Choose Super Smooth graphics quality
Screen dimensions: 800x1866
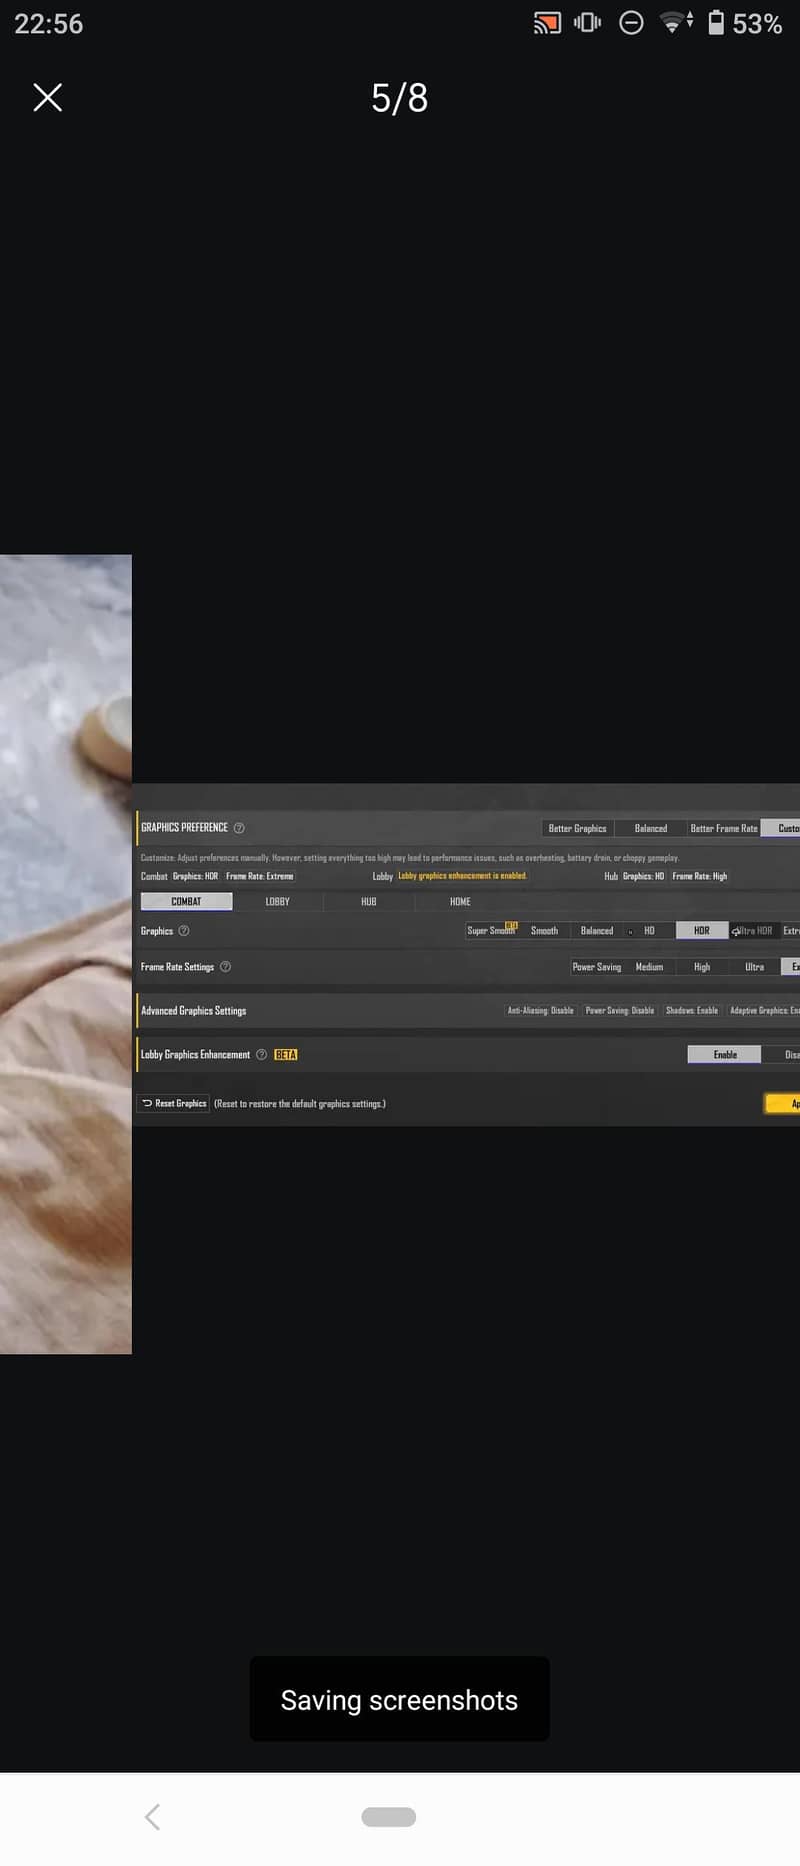click(492, 931)
